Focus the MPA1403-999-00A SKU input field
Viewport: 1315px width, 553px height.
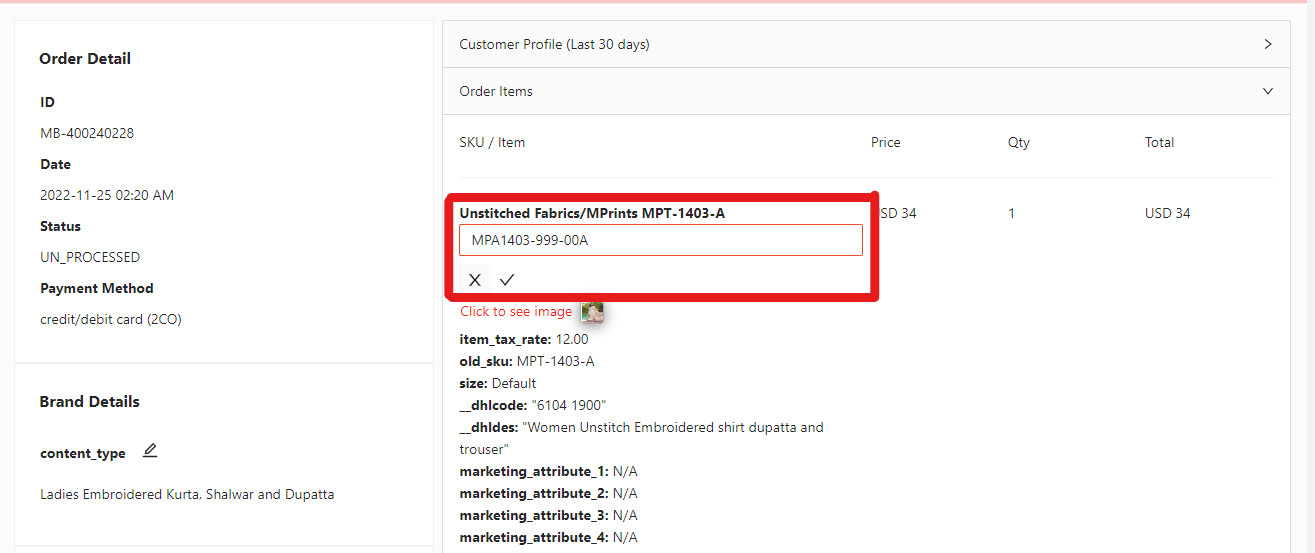(660, 240)
